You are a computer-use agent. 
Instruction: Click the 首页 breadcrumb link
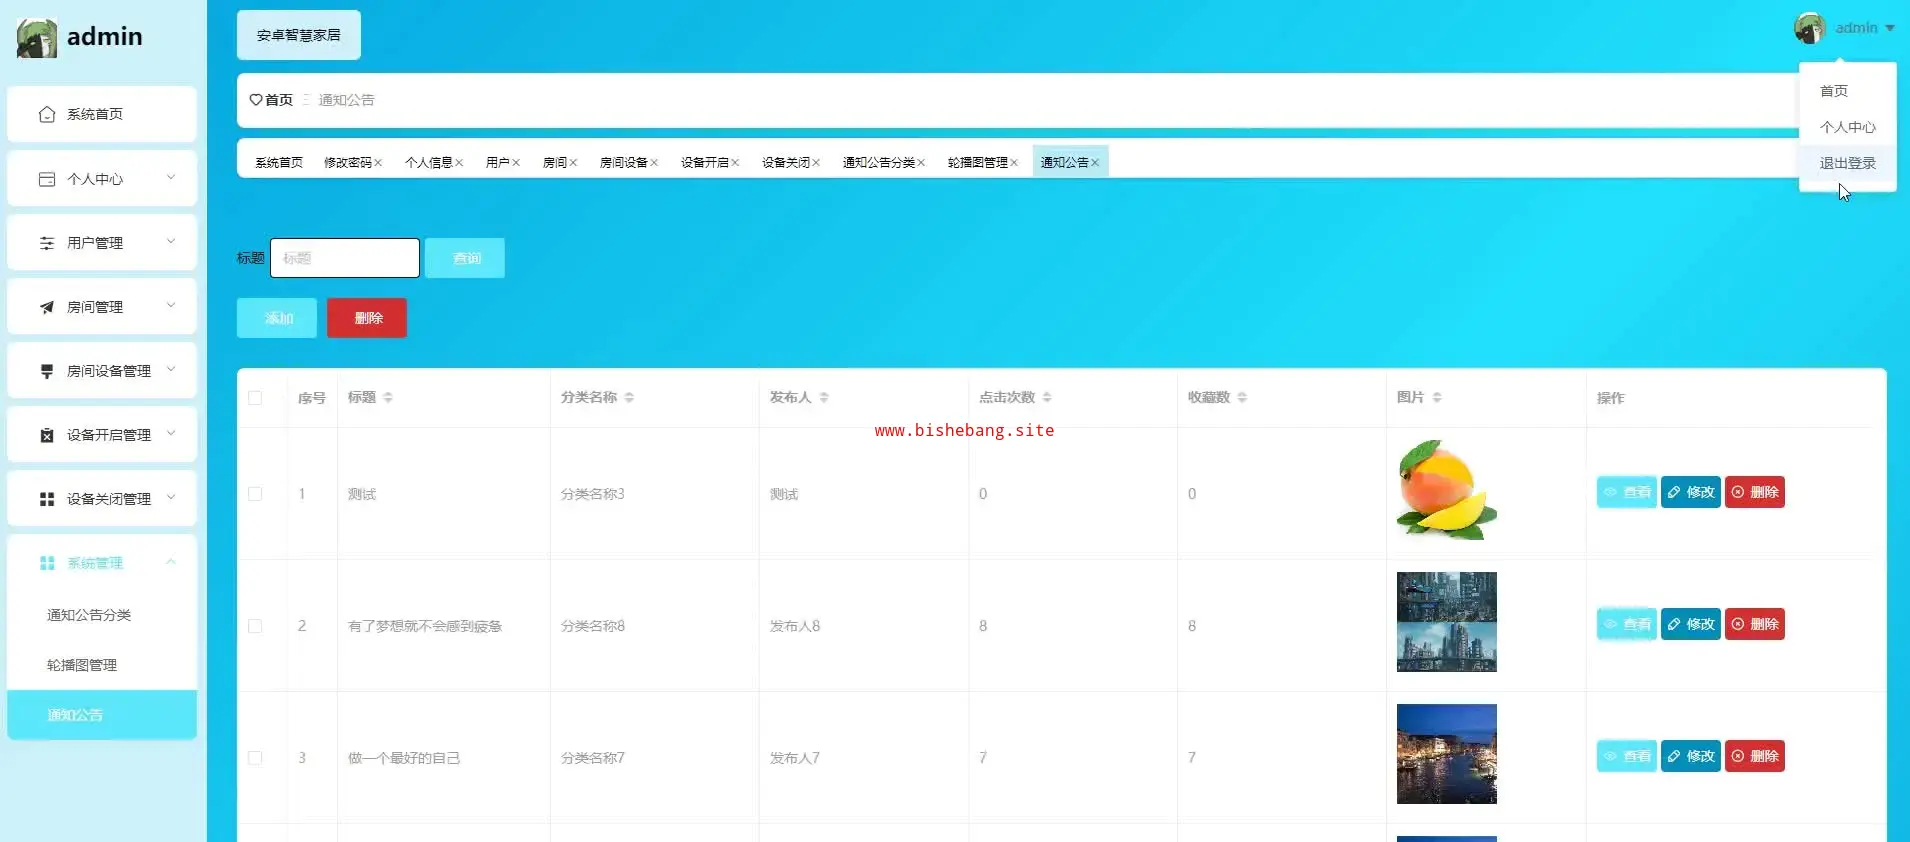pyautogui.click(x=279, y=100)
